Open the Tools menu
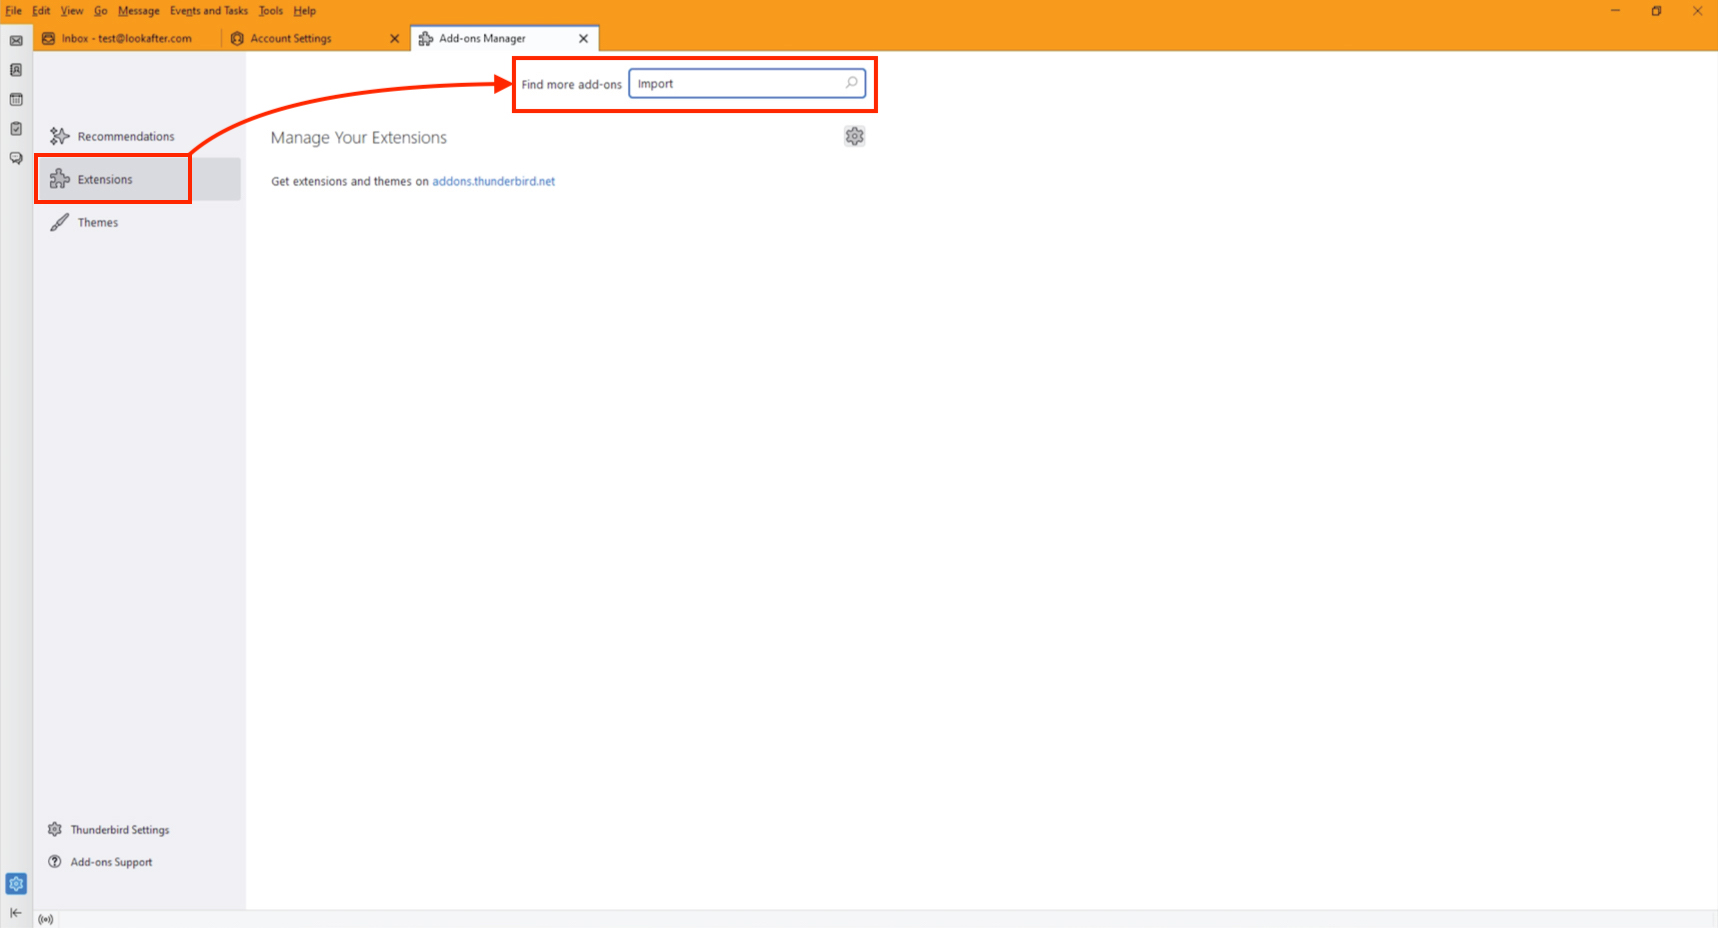 [x=270, y=11]
